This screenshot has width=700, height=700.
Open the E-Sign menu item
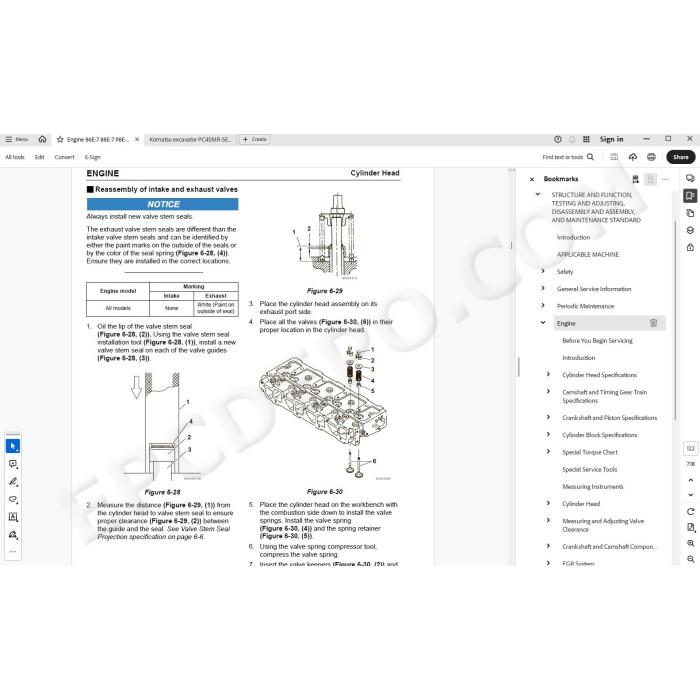pos(92,157)
